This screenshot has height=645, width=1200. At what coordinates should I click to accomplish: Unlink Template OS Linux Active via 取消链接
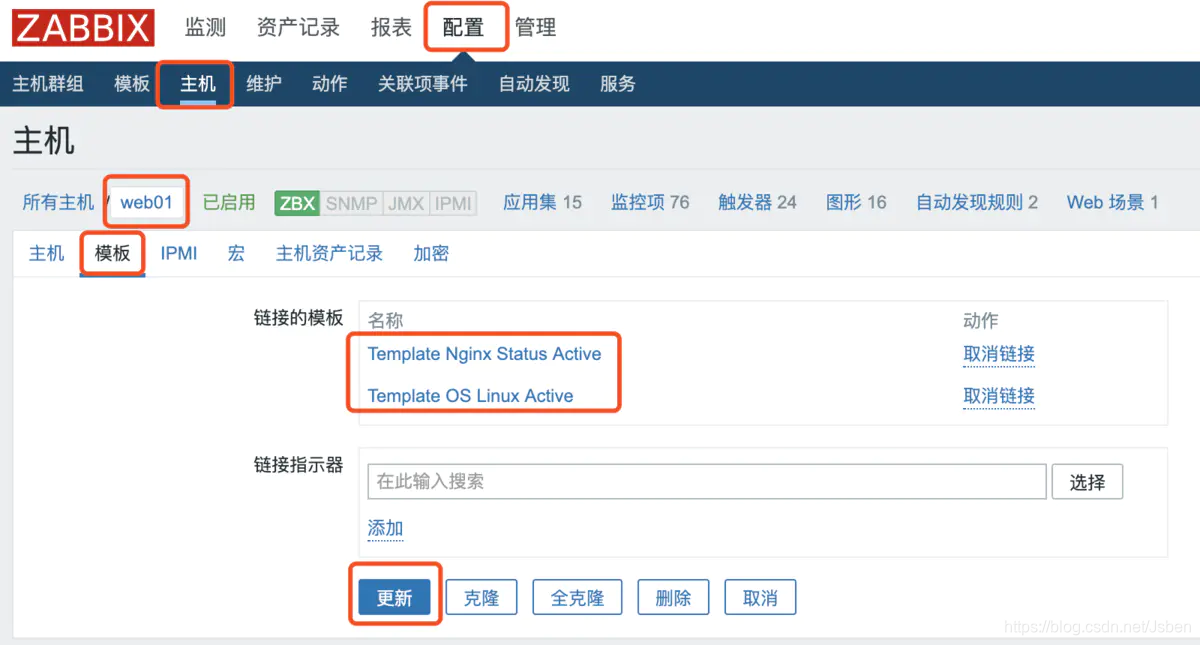coord(999,396)
